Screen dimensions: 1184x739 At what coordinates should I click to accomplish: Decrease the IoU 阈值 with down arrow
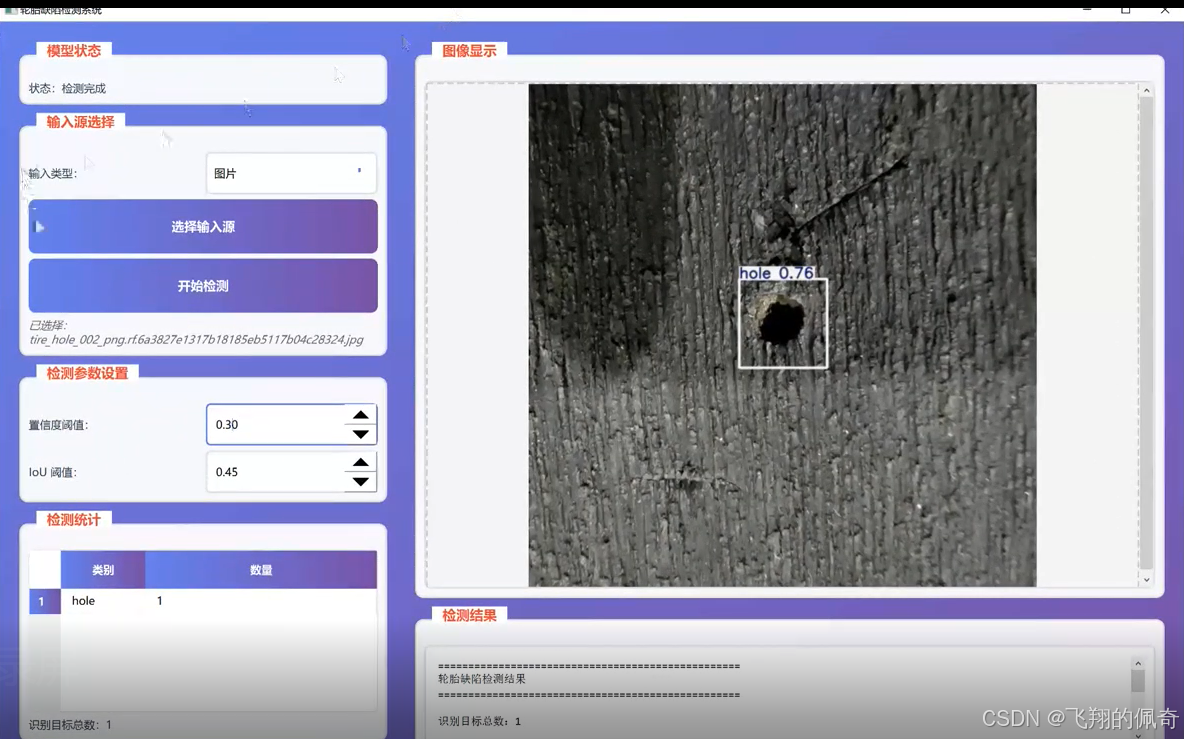[361, 482]
